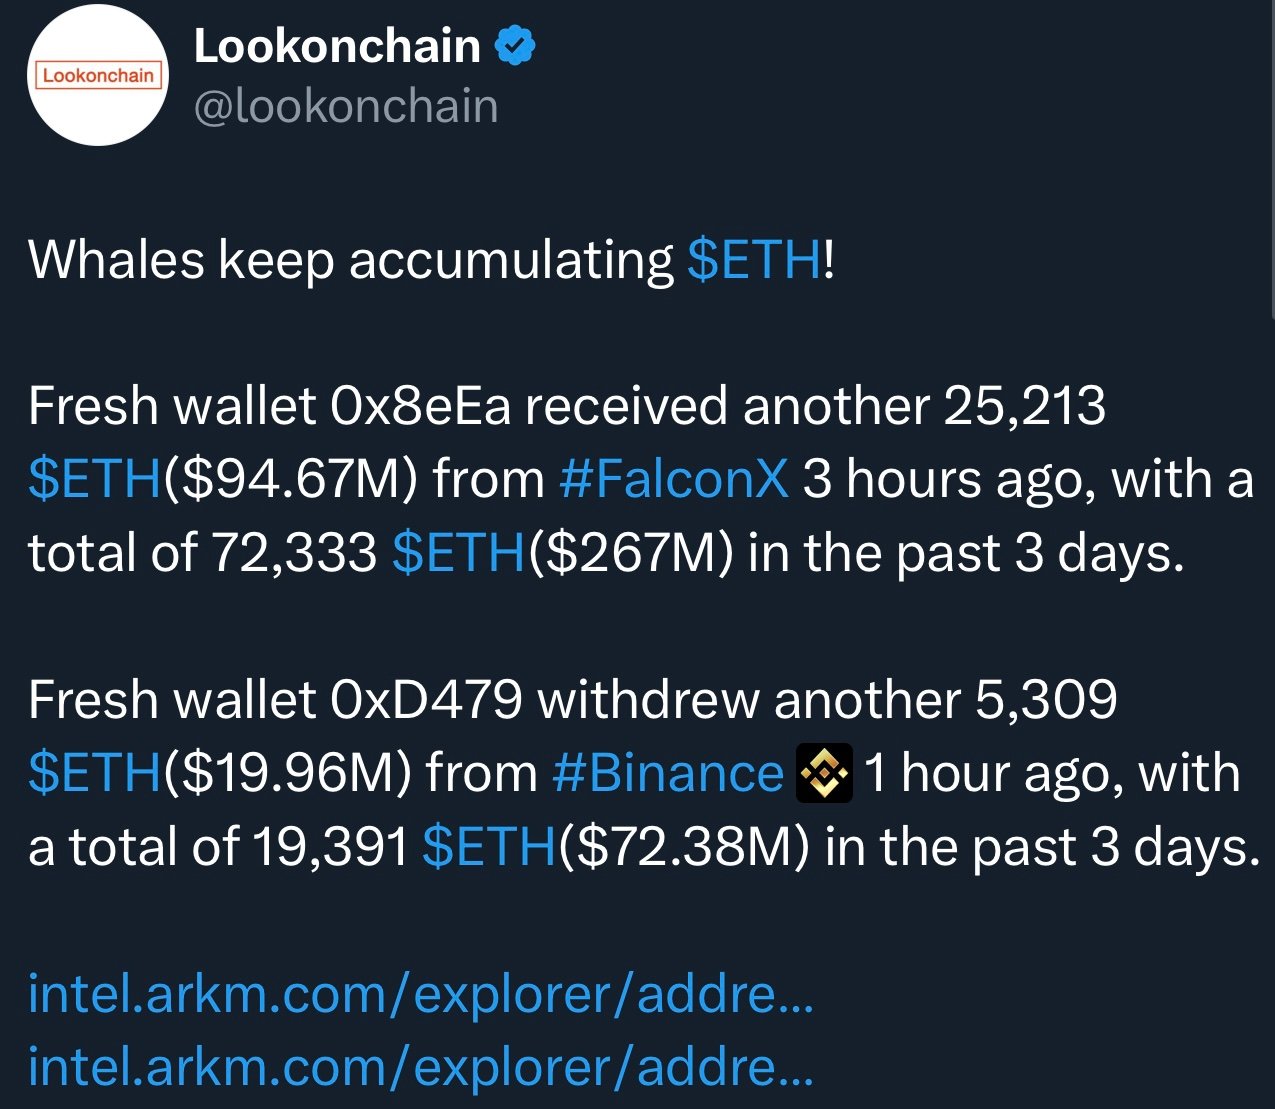Click the $ETH cashtag after 'Whales keep accumulating'
This screenshot has width=1275, height=1109.
[755, 260]
